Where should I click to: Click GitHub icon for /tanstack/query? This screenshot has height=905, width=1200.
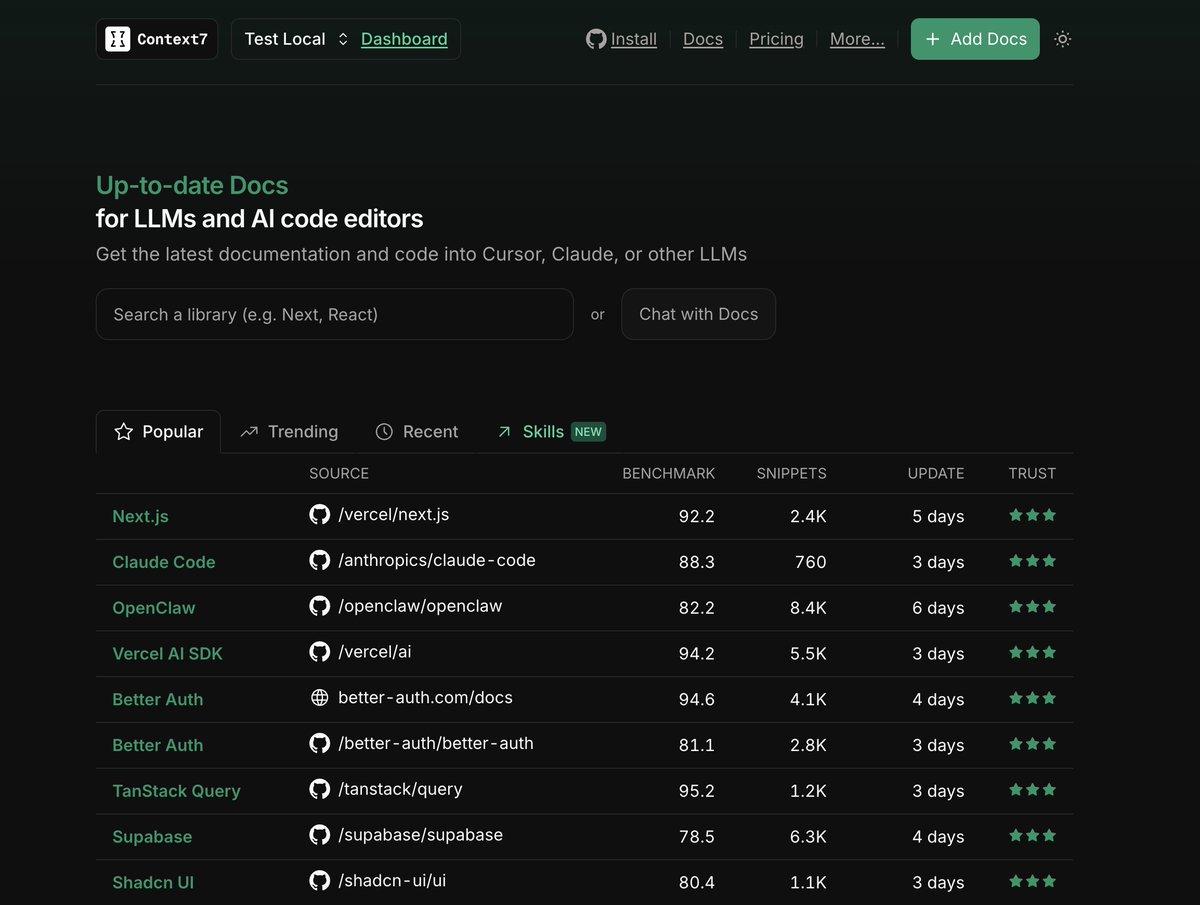[x=320, y=790]
